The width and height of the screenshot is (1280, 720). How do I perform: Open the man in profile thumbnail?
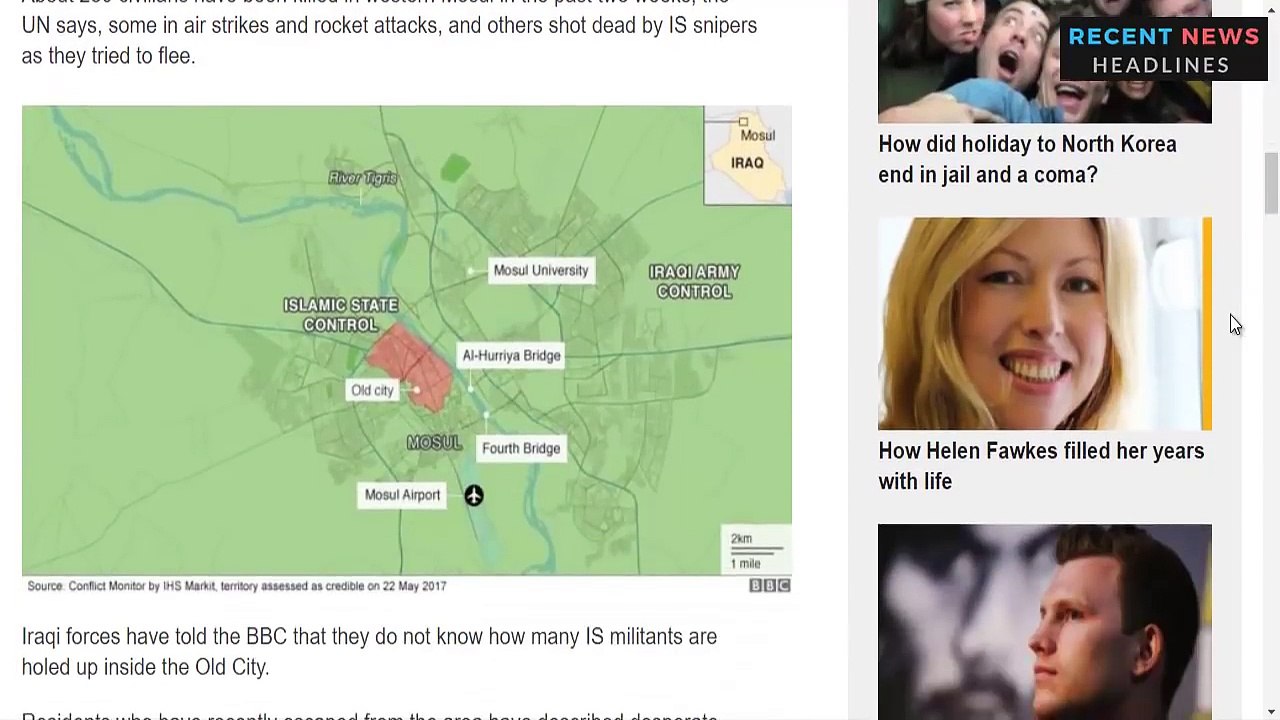coord(1044,622)
